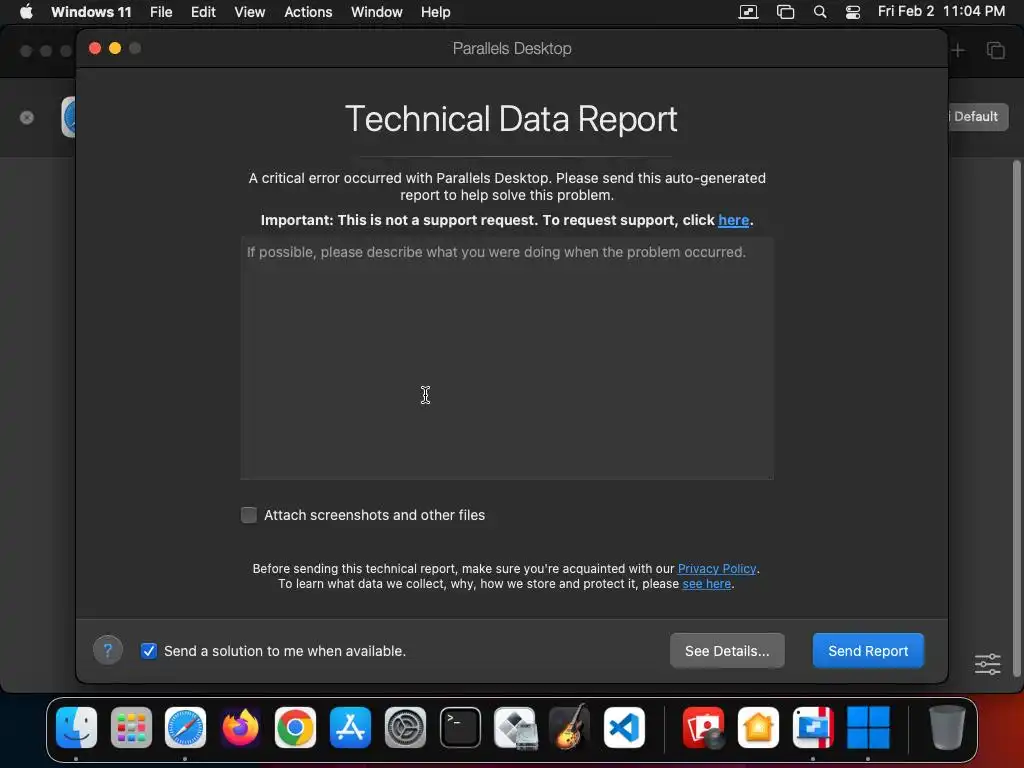Screen dimensions: 1024x768
Task: Launch GarageBand from the Dock
Action: point(569,728)
